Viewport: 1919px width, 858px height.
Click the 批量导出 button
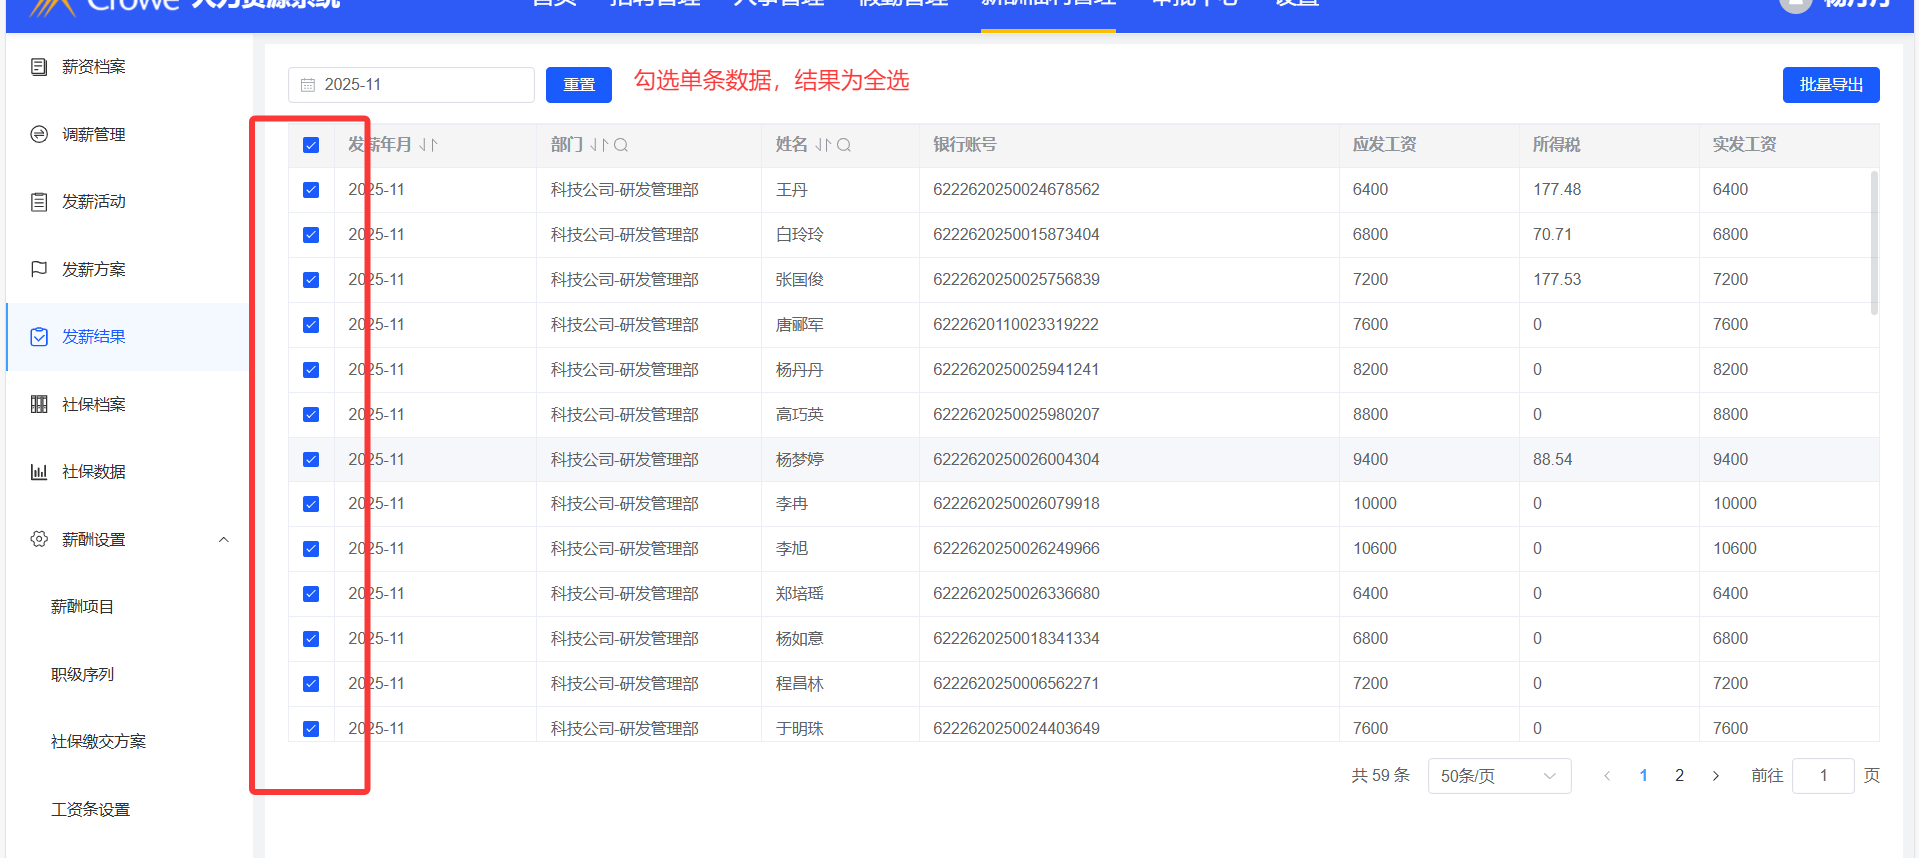click(1830, 85)
